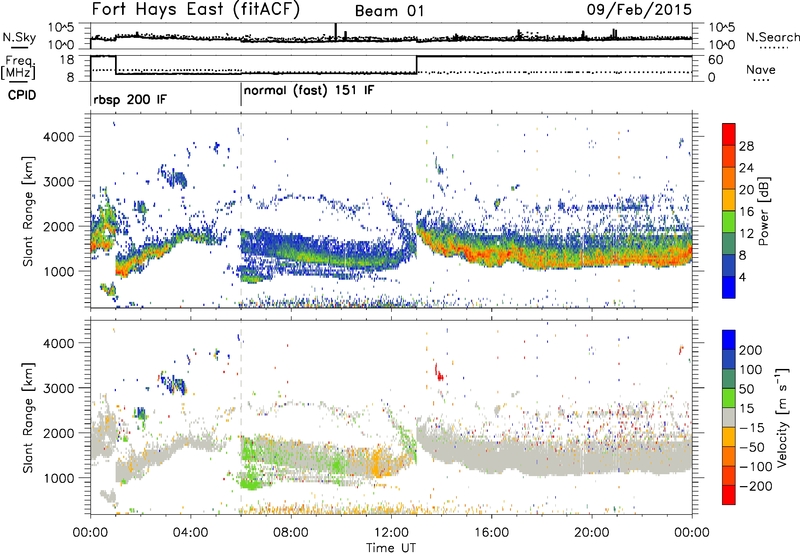
Task: Click the date "09/Feb/2015"
Action: click(639, 10)
